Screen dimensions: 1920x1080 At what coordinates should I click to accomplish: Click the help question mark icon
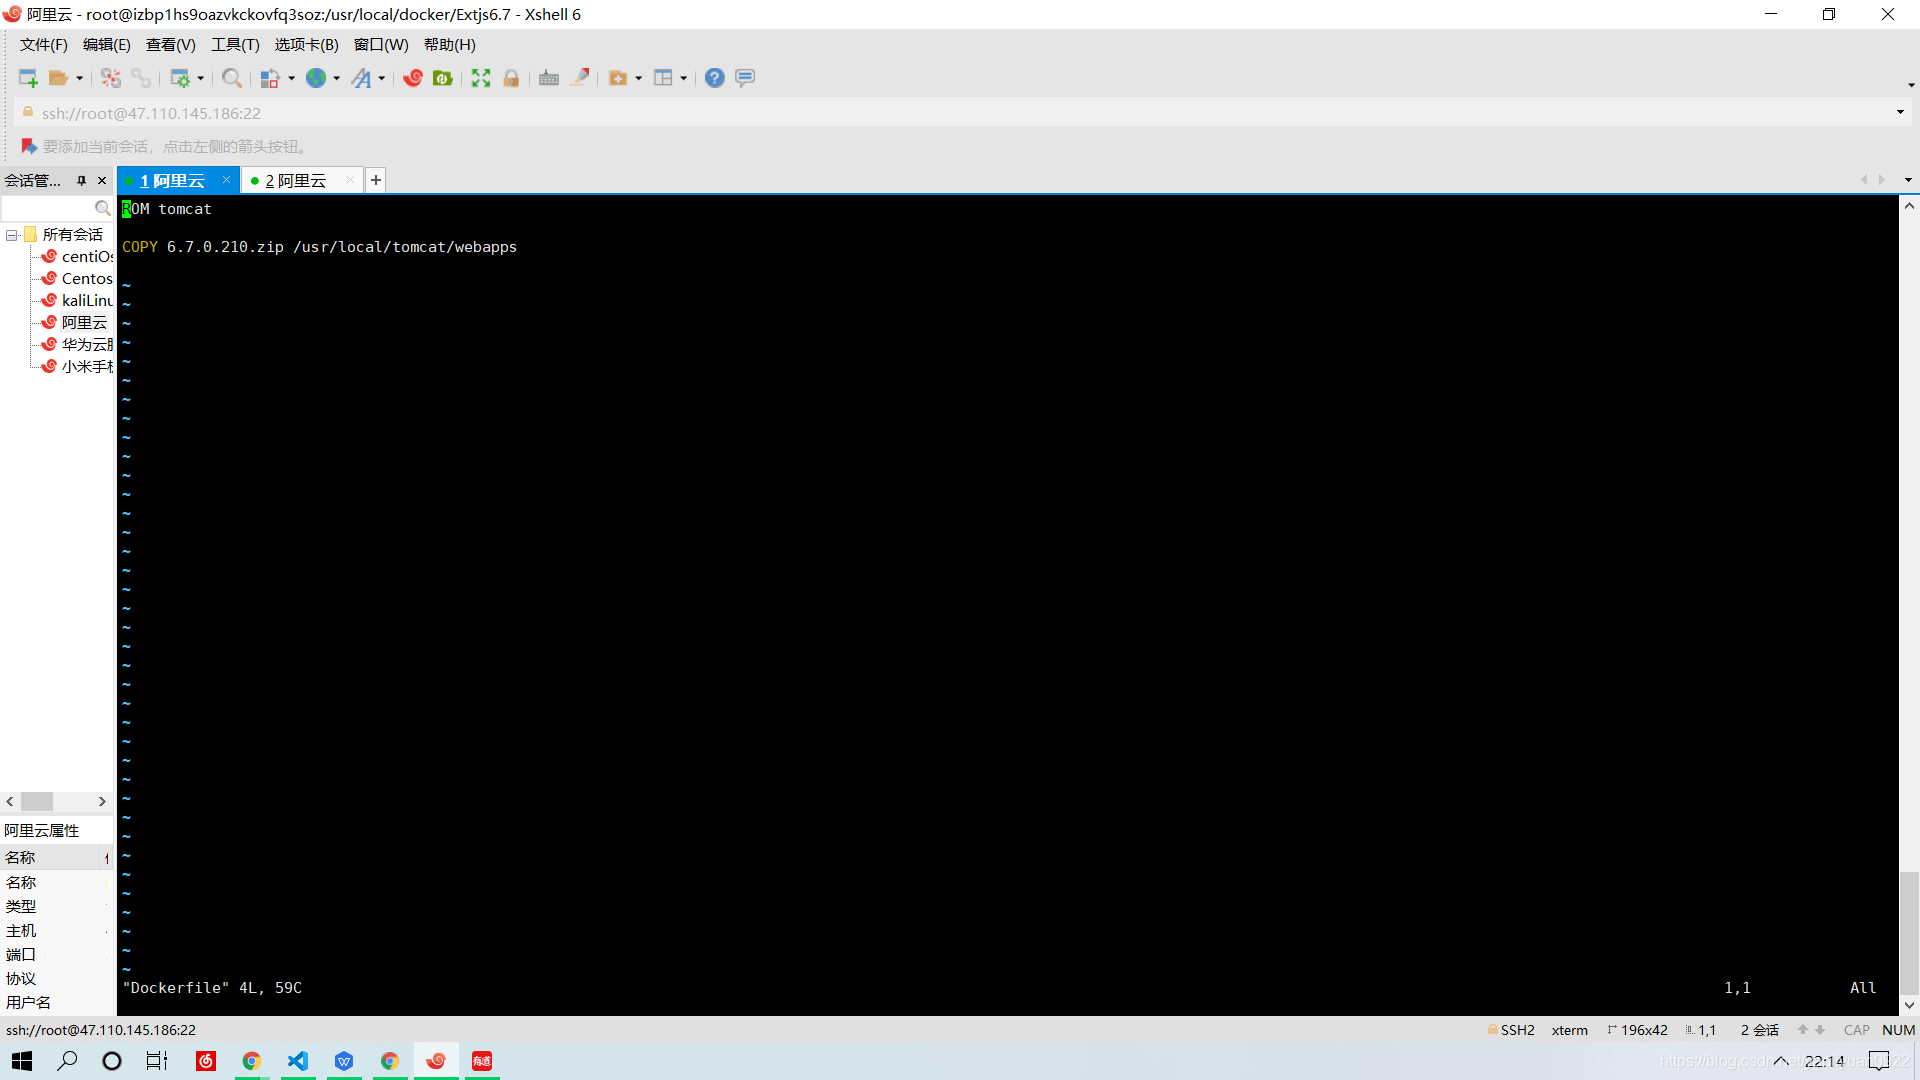(713, 78)
